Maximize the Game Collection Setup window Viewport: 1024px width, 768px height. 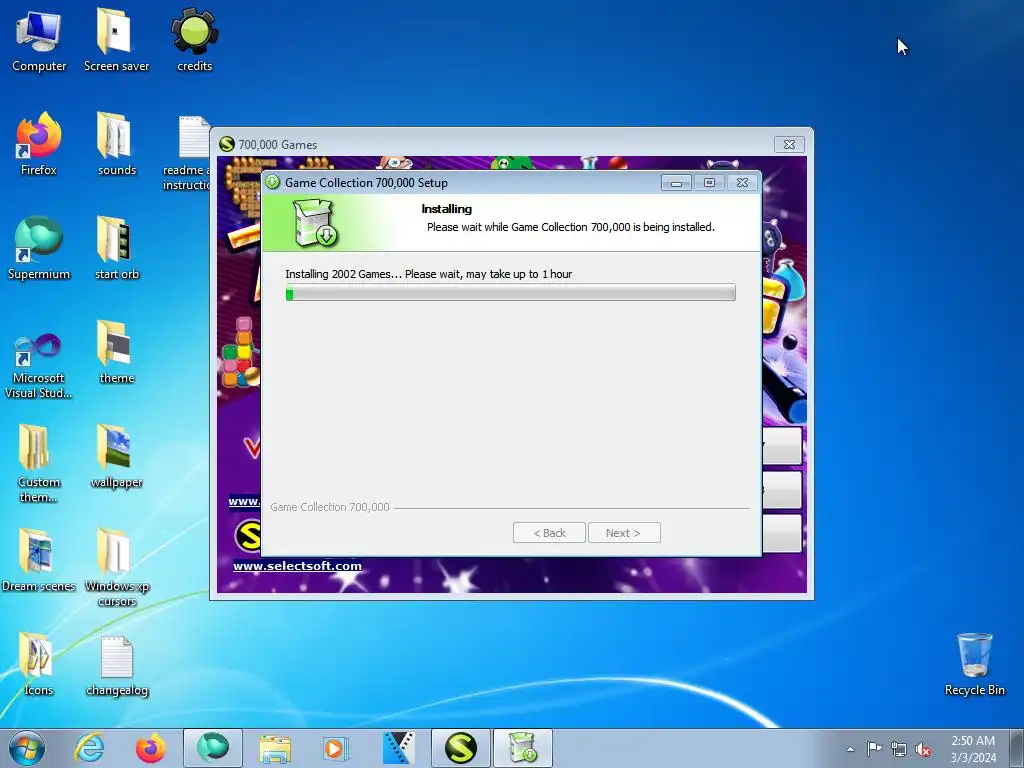[x=709, y=183]
